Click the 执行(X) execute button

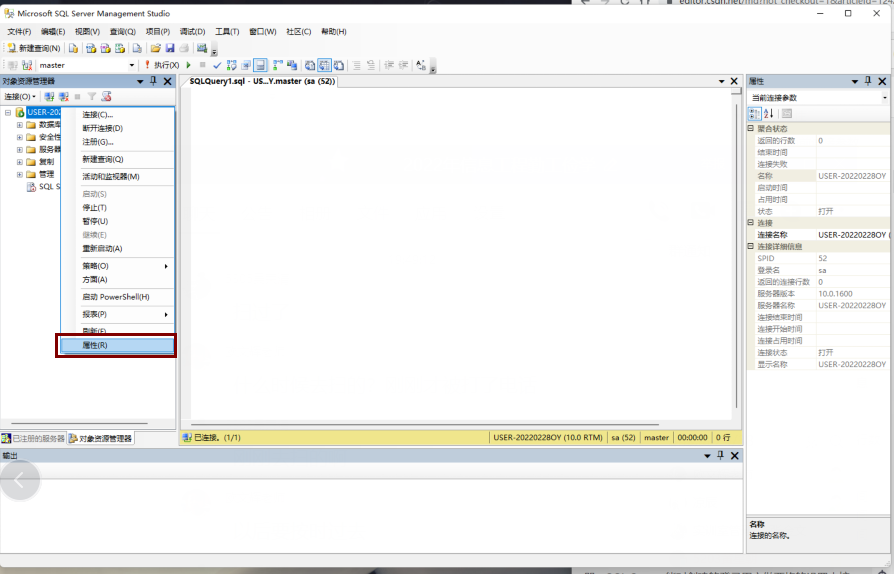[x=162, y=65]
